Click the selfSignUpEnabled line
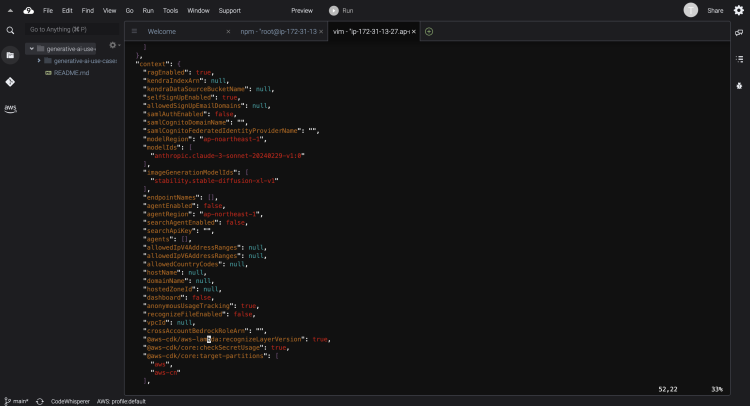 pos(192,98)
